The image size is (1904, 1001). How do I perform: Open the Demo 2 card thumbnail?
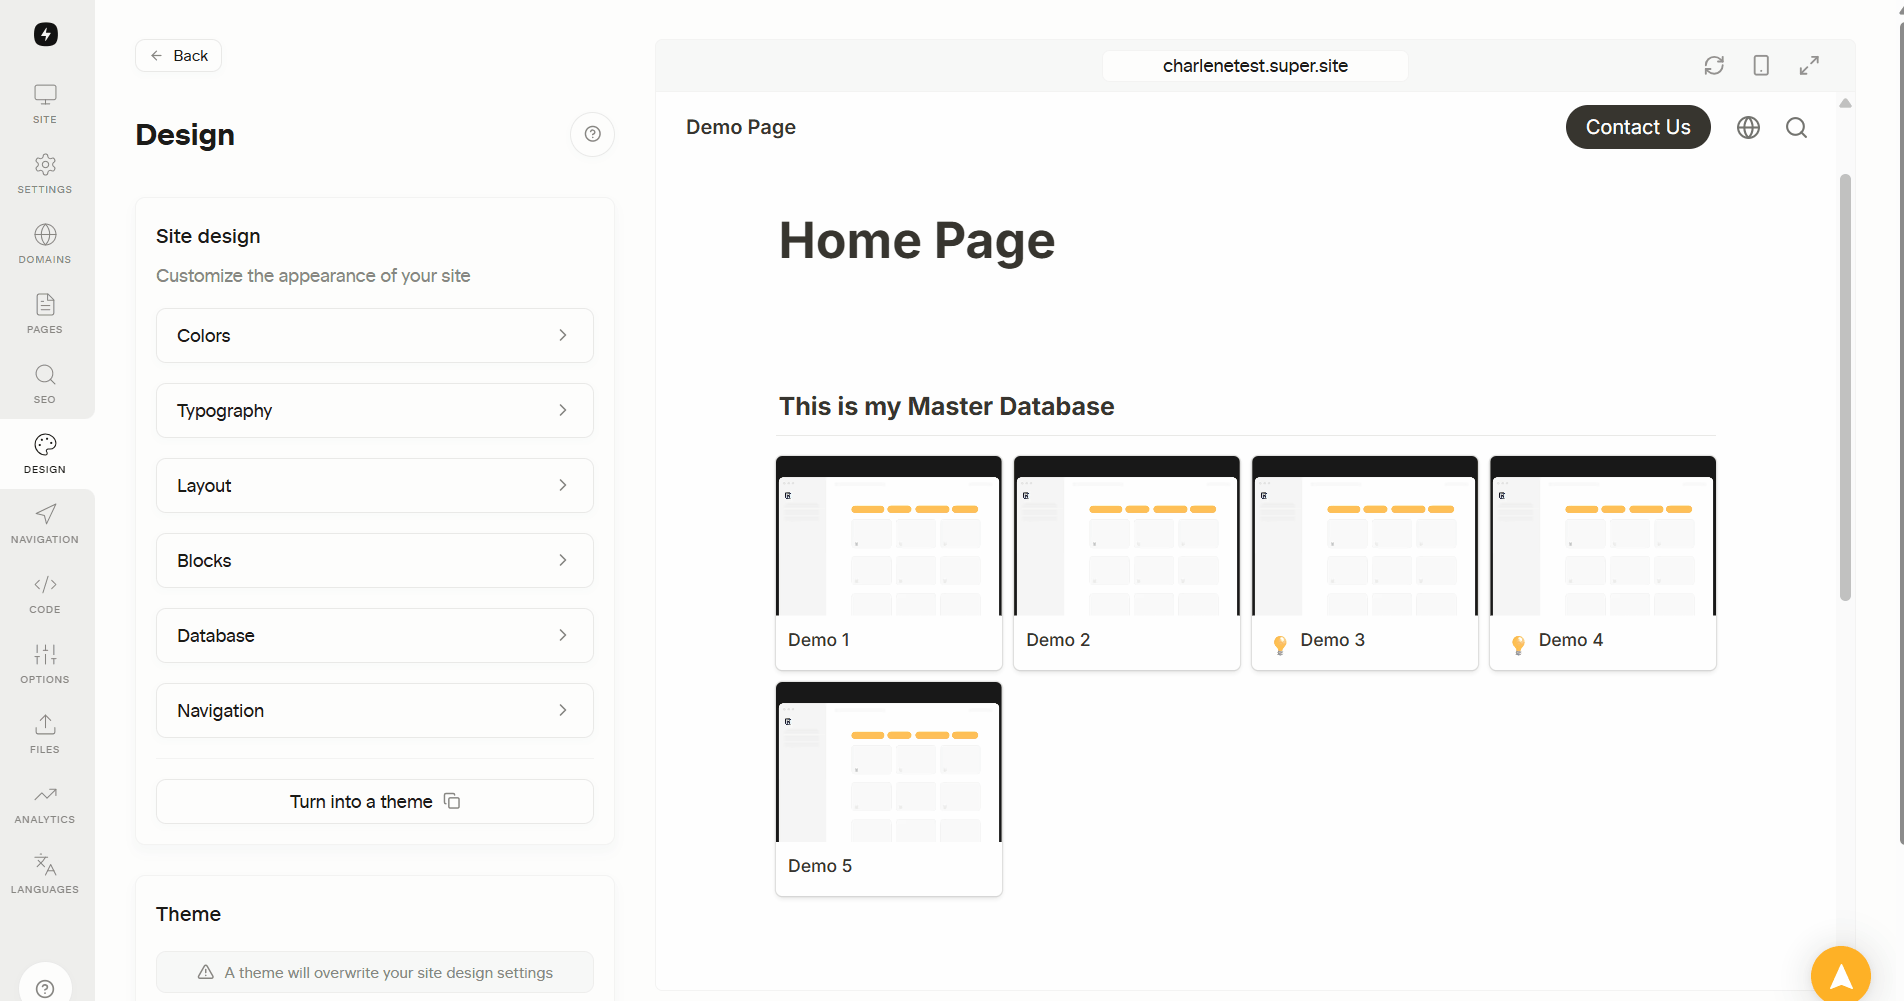point(1127,536)
